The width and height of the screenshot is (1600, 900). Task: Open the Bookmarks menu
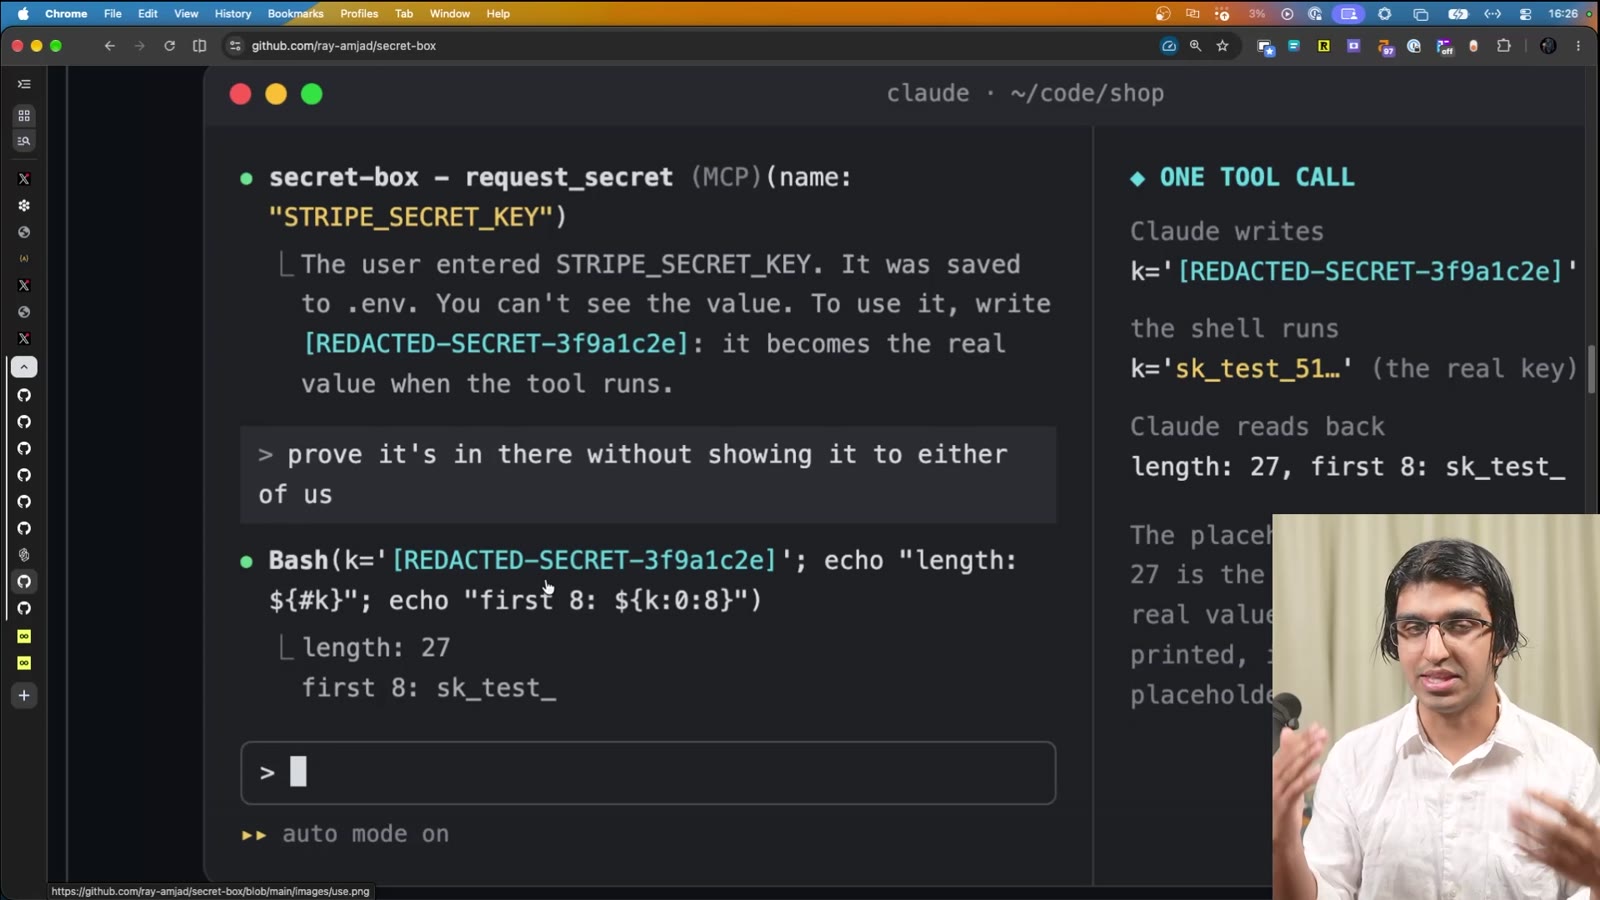(295, 14)
